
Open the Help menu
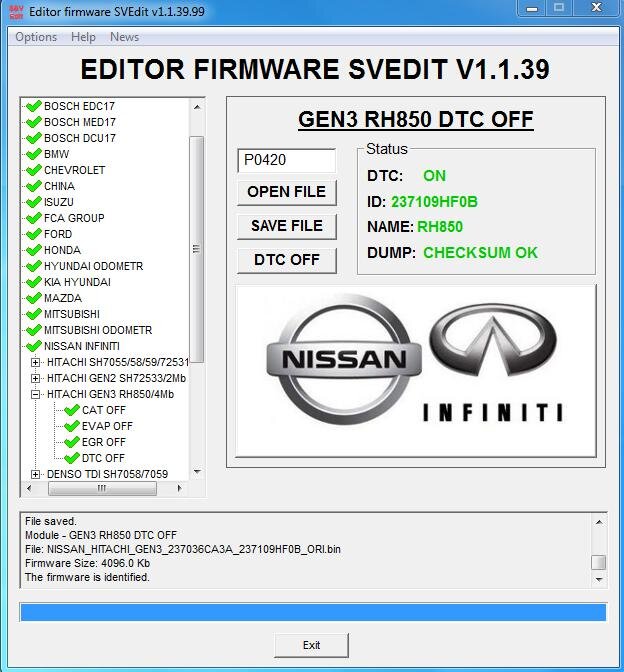pyautogui.click(x=83, y=37)
